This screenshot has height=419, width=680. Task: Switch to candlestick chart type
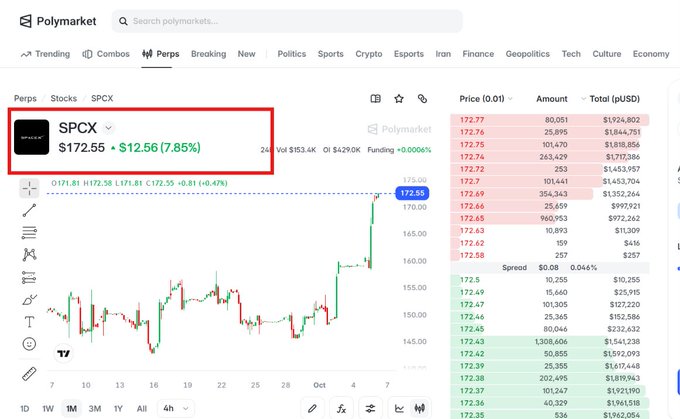[x=420, y=408]
